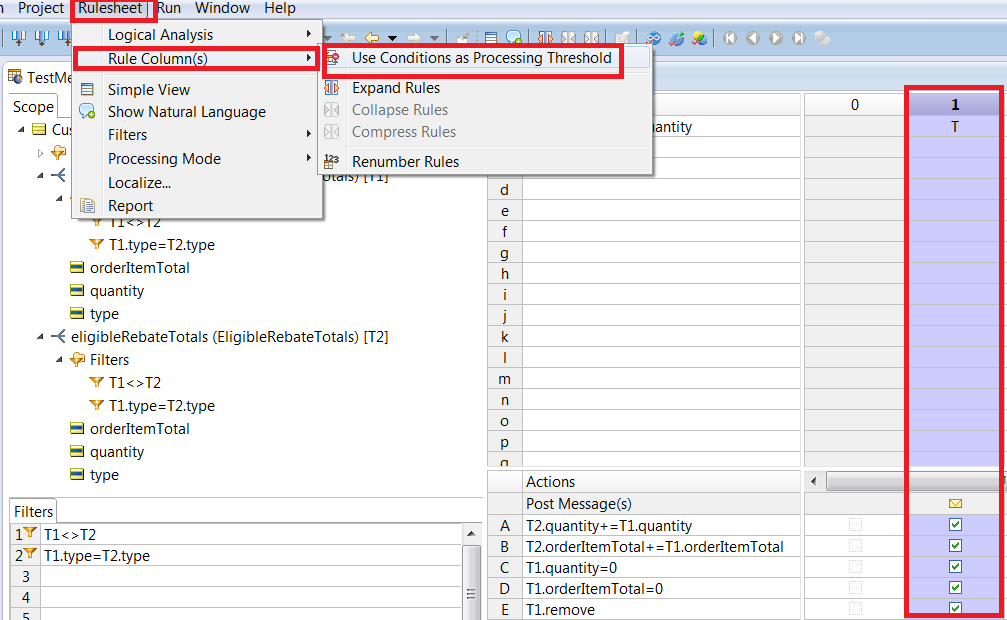Click the Collapse Rules toolbar icon
Viewport: 1007px width, 620px height.
(568, 38)
